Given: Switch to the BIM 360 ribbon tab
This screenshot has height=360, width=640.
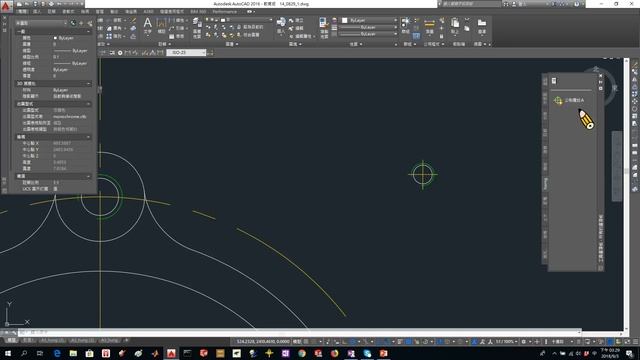Looking at the screenshot, I should [198, 12].
